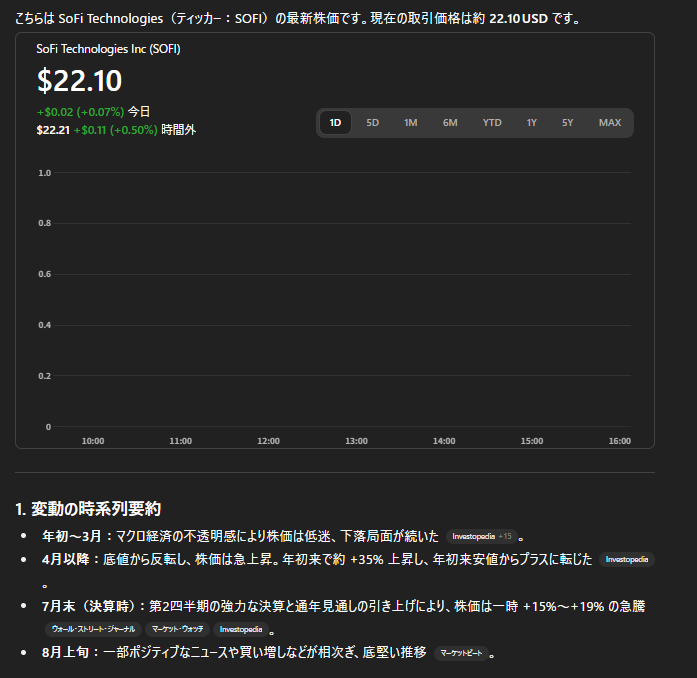Click the 7月末（決算時） bullet label
This screenshot has width=697, height=678.
pyautogui.click(x=88, y=606)
